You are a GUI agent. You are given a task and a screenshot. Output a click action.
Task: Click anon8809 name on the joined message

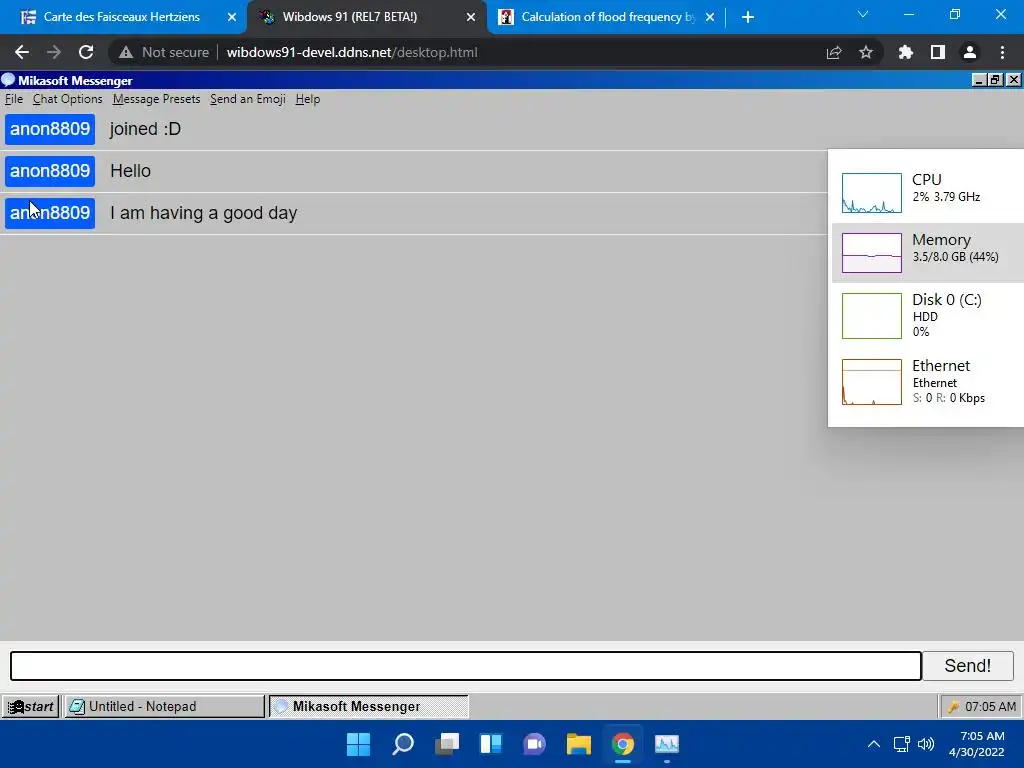click(50, 129)
